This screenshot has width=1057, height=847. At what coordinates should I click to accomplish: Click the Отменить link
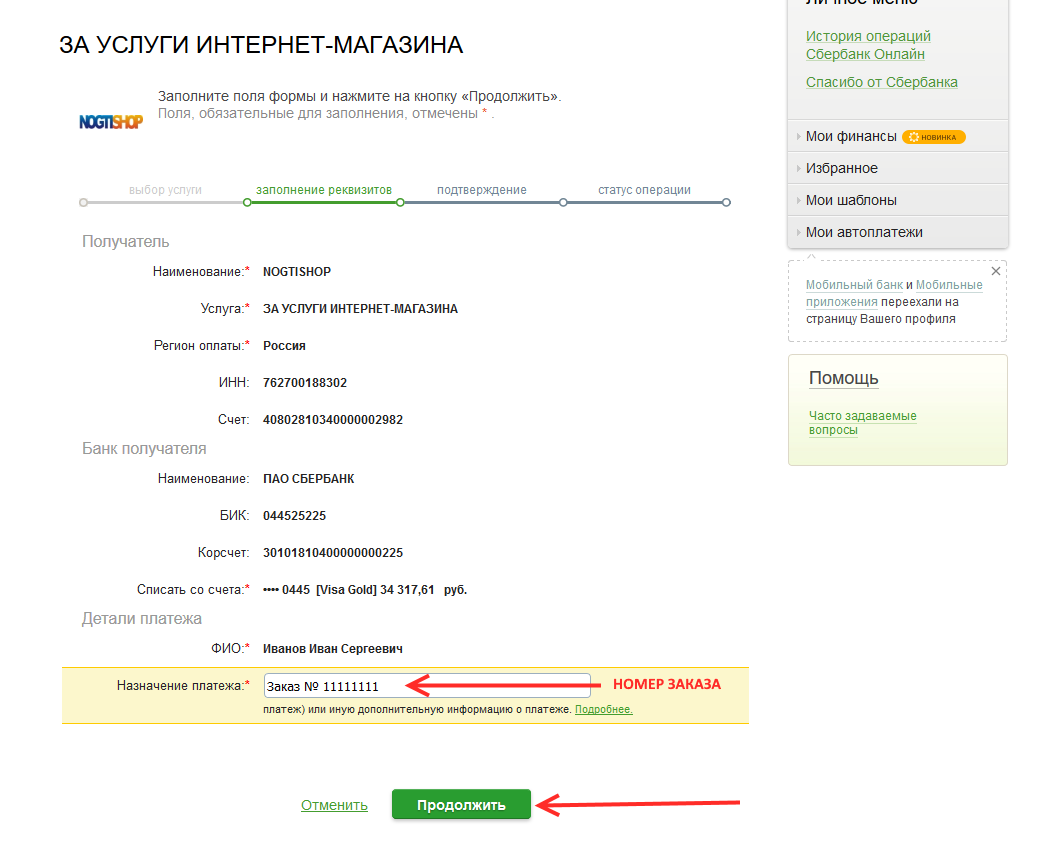point(334,805)
